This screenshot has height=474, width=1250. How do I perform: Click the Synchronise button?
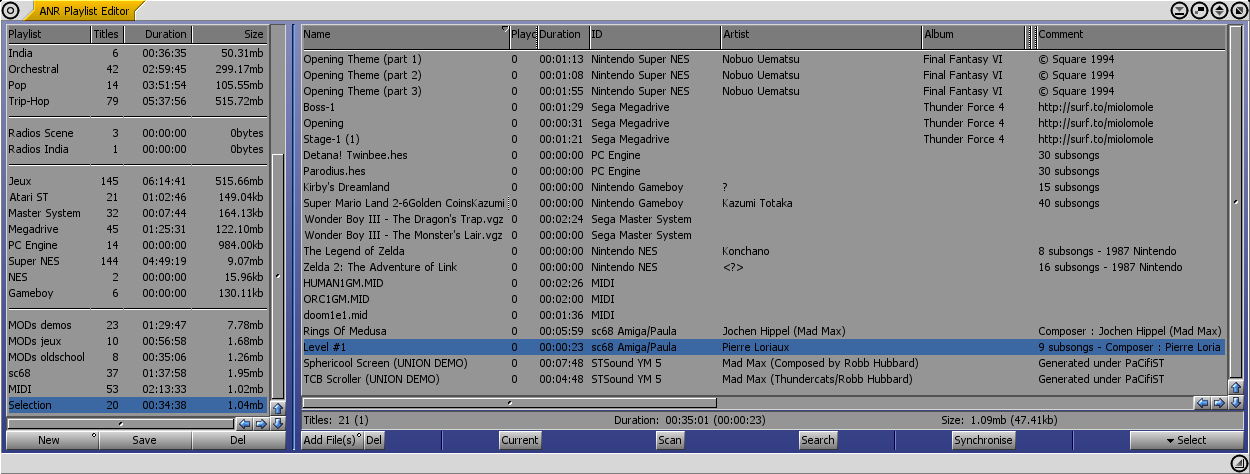(983, 440)
